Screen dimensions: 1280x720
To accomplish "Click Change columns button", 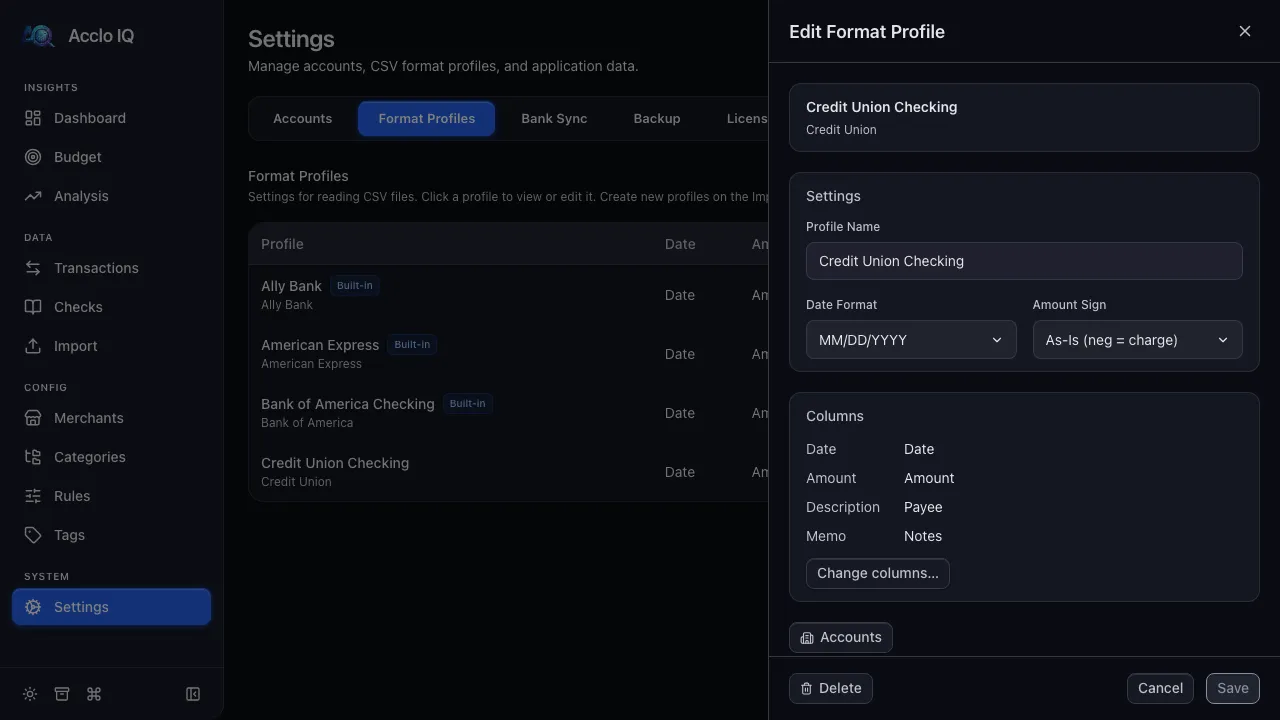I will click(878, 573).
